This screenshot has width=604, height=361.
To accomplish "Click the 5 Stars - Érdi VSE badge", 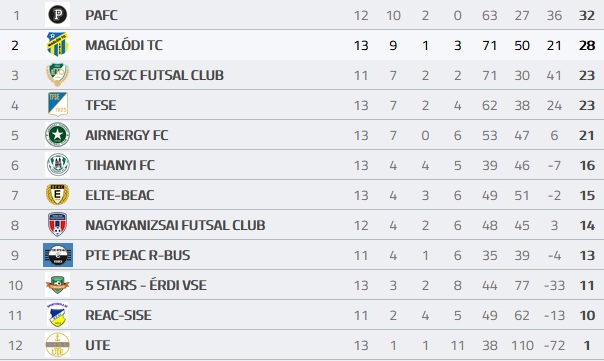I will pyautogui.click(x=57, y=285).
